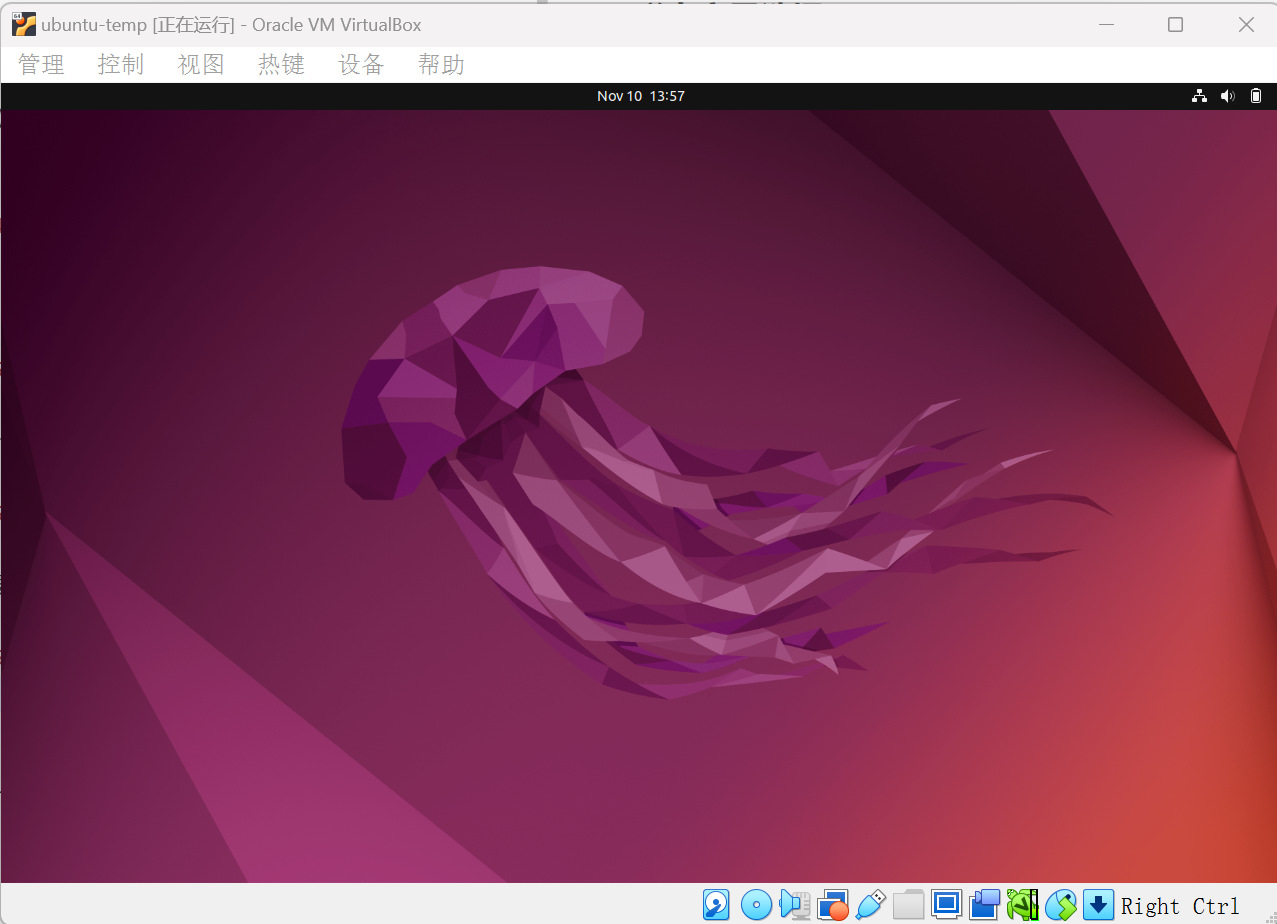Open the 帮助 menu
This screenshot has width=1277, height=924.
tap(441, 65)
